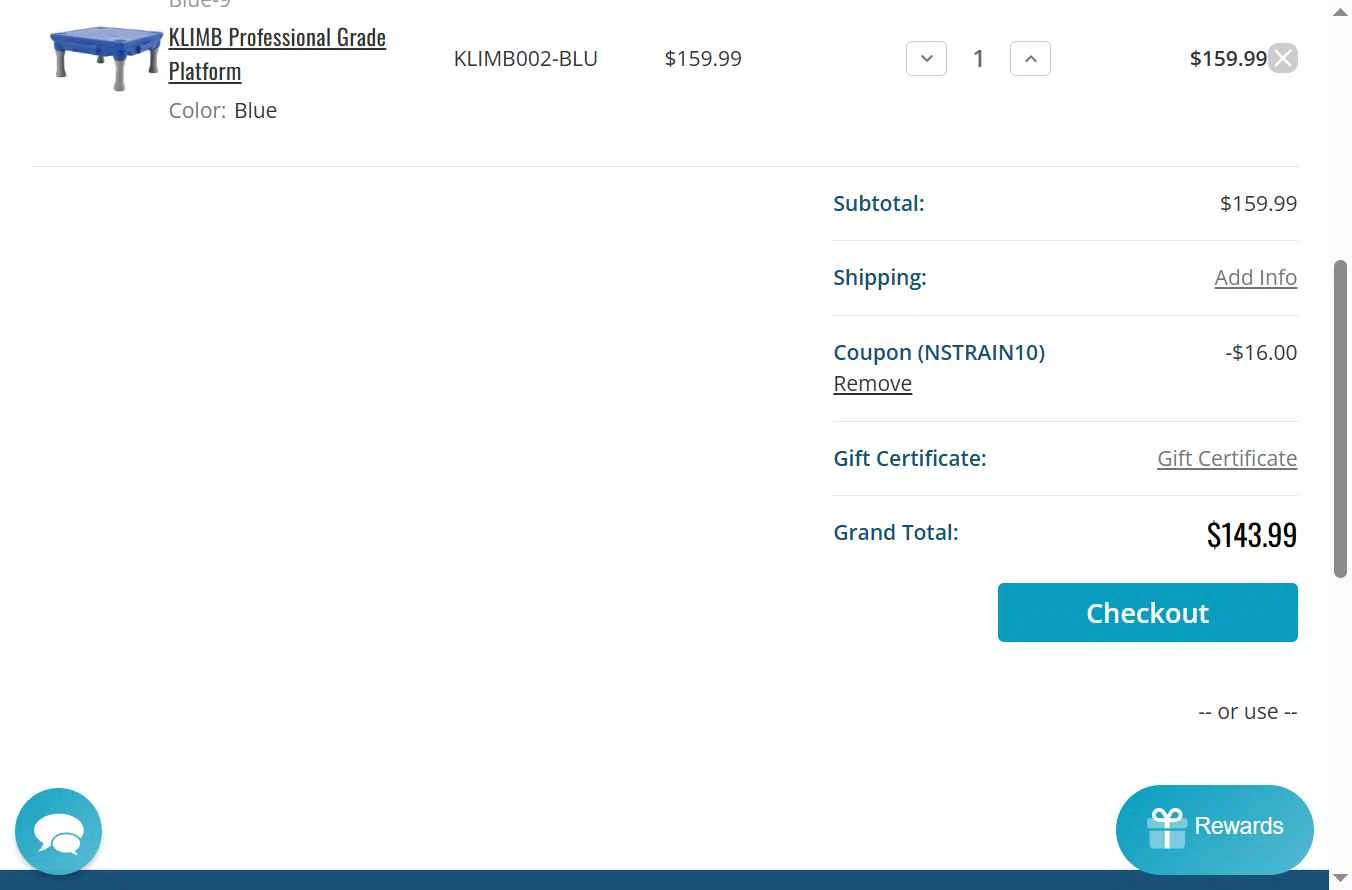Open the Gift Certificate link
1352x890 pixels.
click(1227, 458)
